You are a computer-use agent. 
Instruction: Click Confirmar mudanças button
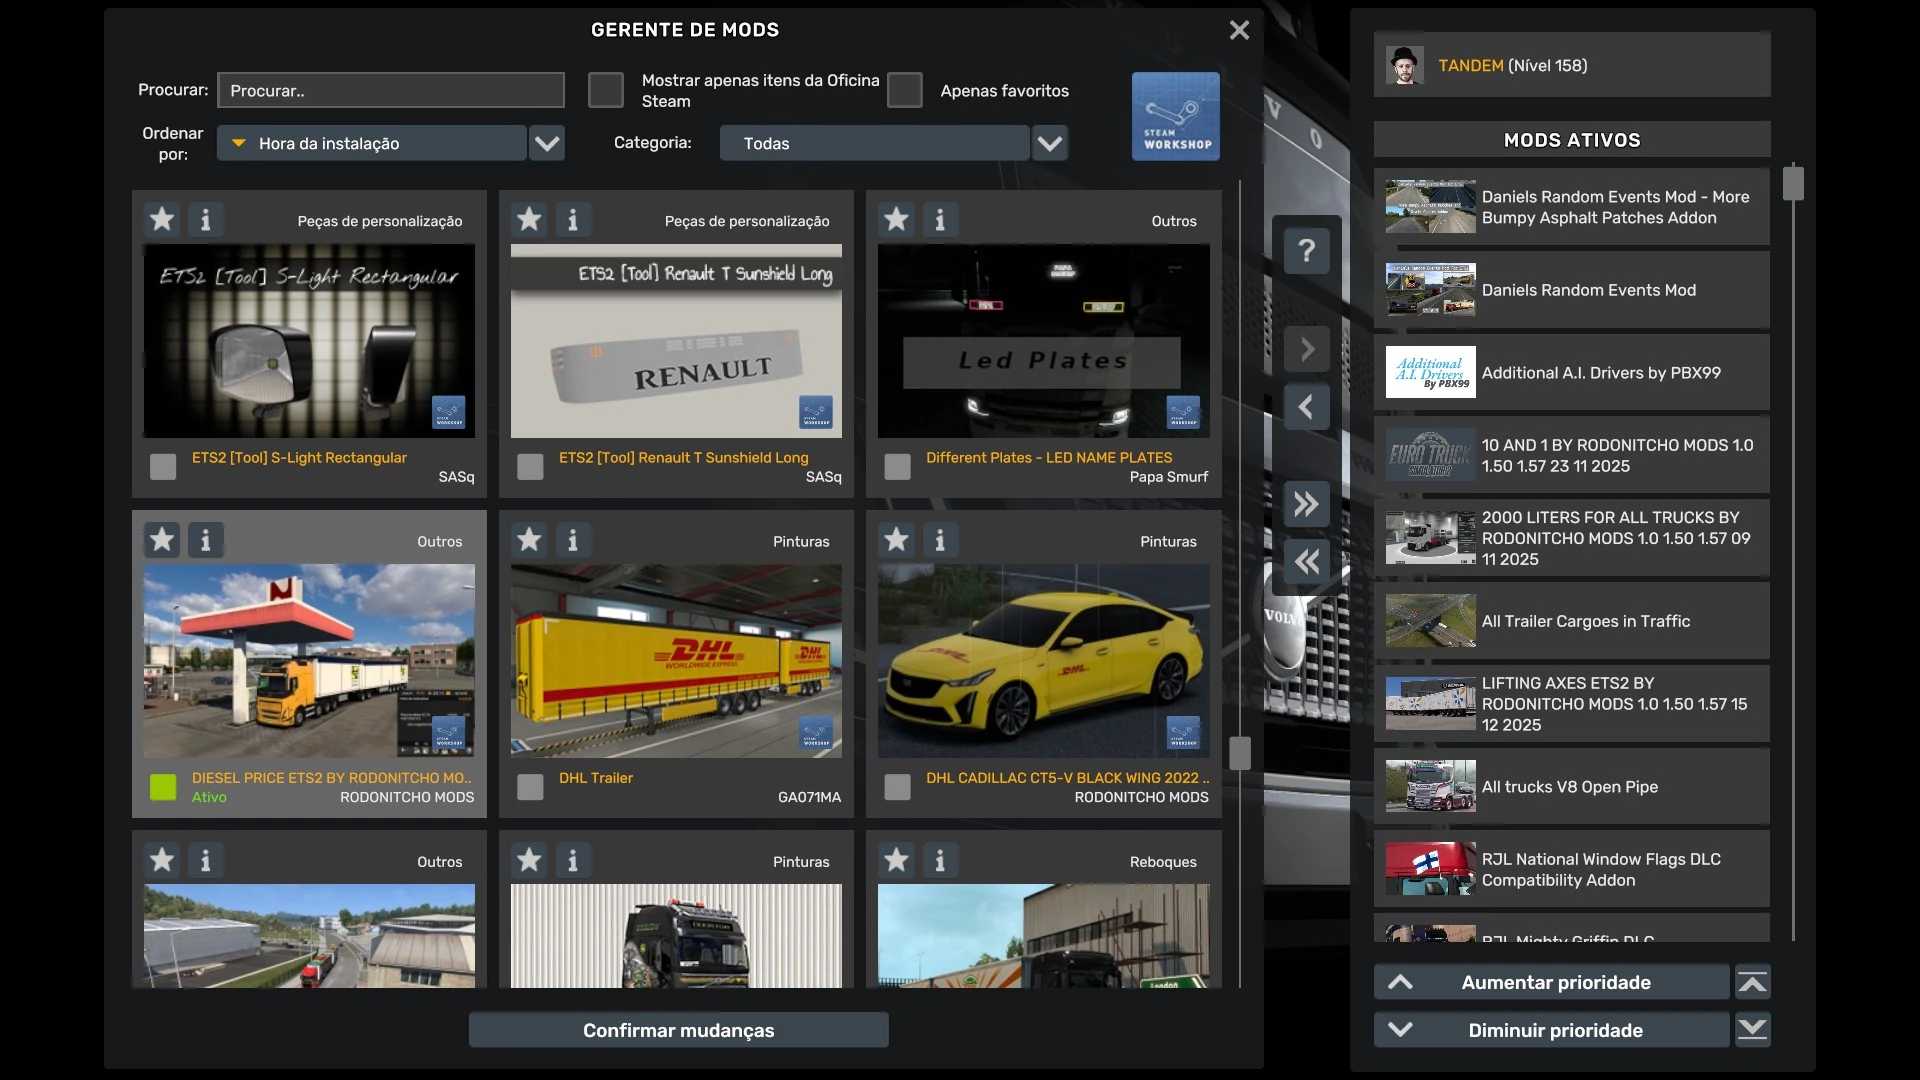pyautogui.click(x=678, y=1030)
